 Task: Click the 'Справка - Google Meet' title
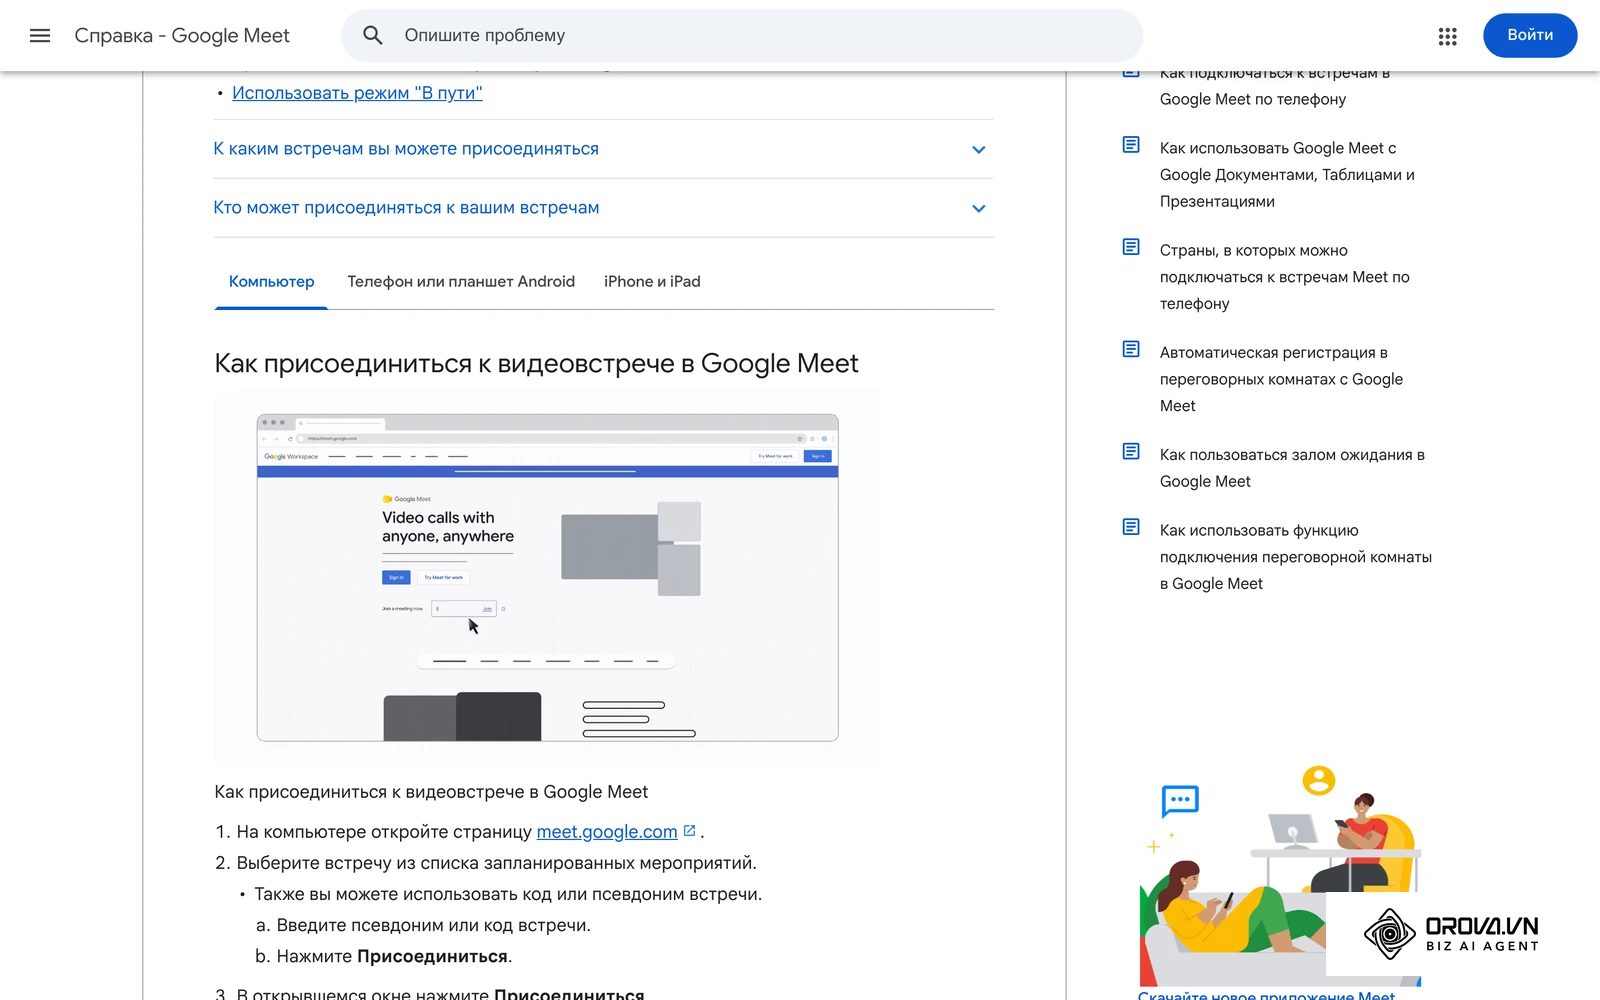[x=182, y=36]
